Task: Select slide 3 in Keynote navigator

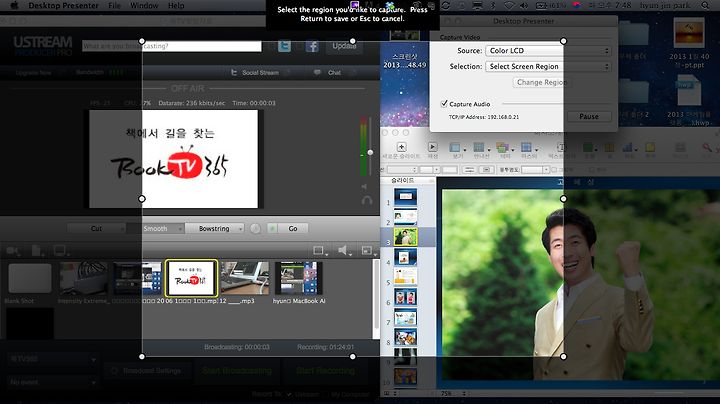Action: tap(405, 237)
